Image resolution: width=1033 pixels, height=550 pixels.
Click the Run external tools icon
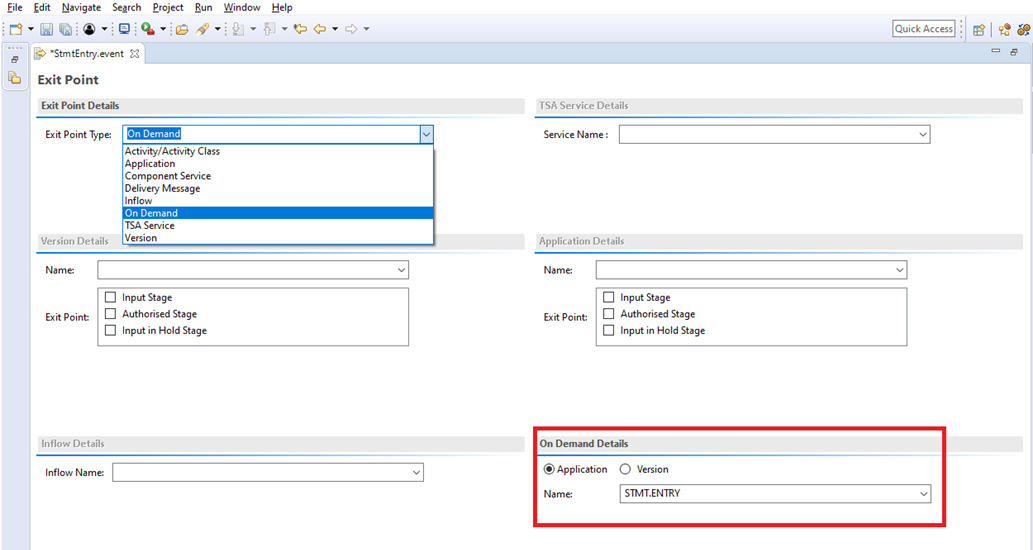tap(147, 29)
